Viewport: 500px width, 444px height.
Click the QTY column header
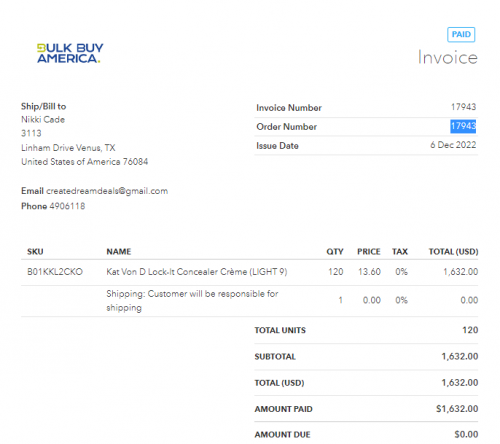[x=335, y=252]
